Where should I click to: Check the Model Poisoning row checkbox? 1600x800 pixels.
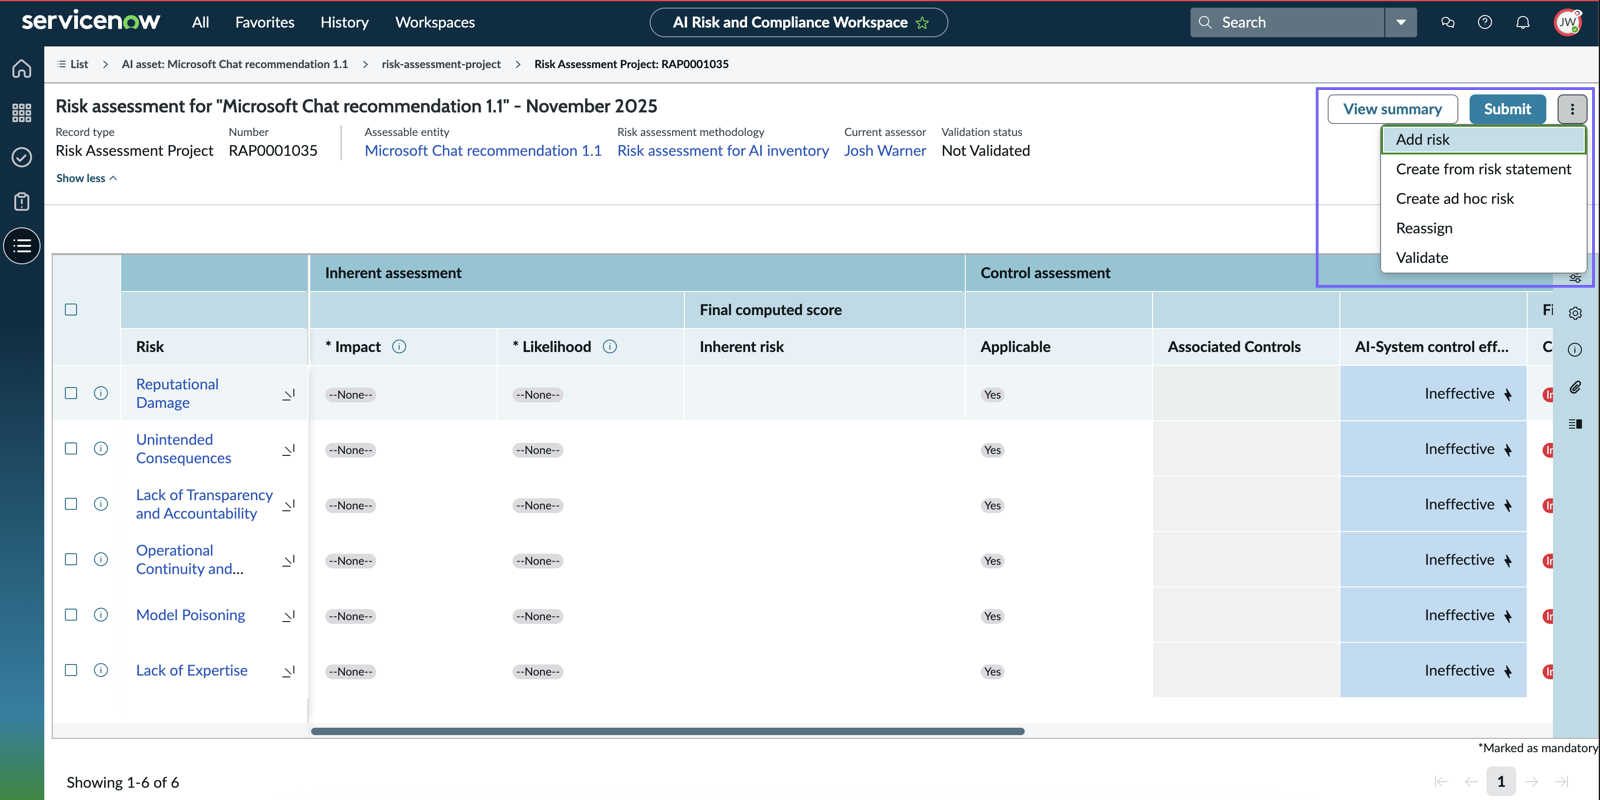(x=71, y=615)
